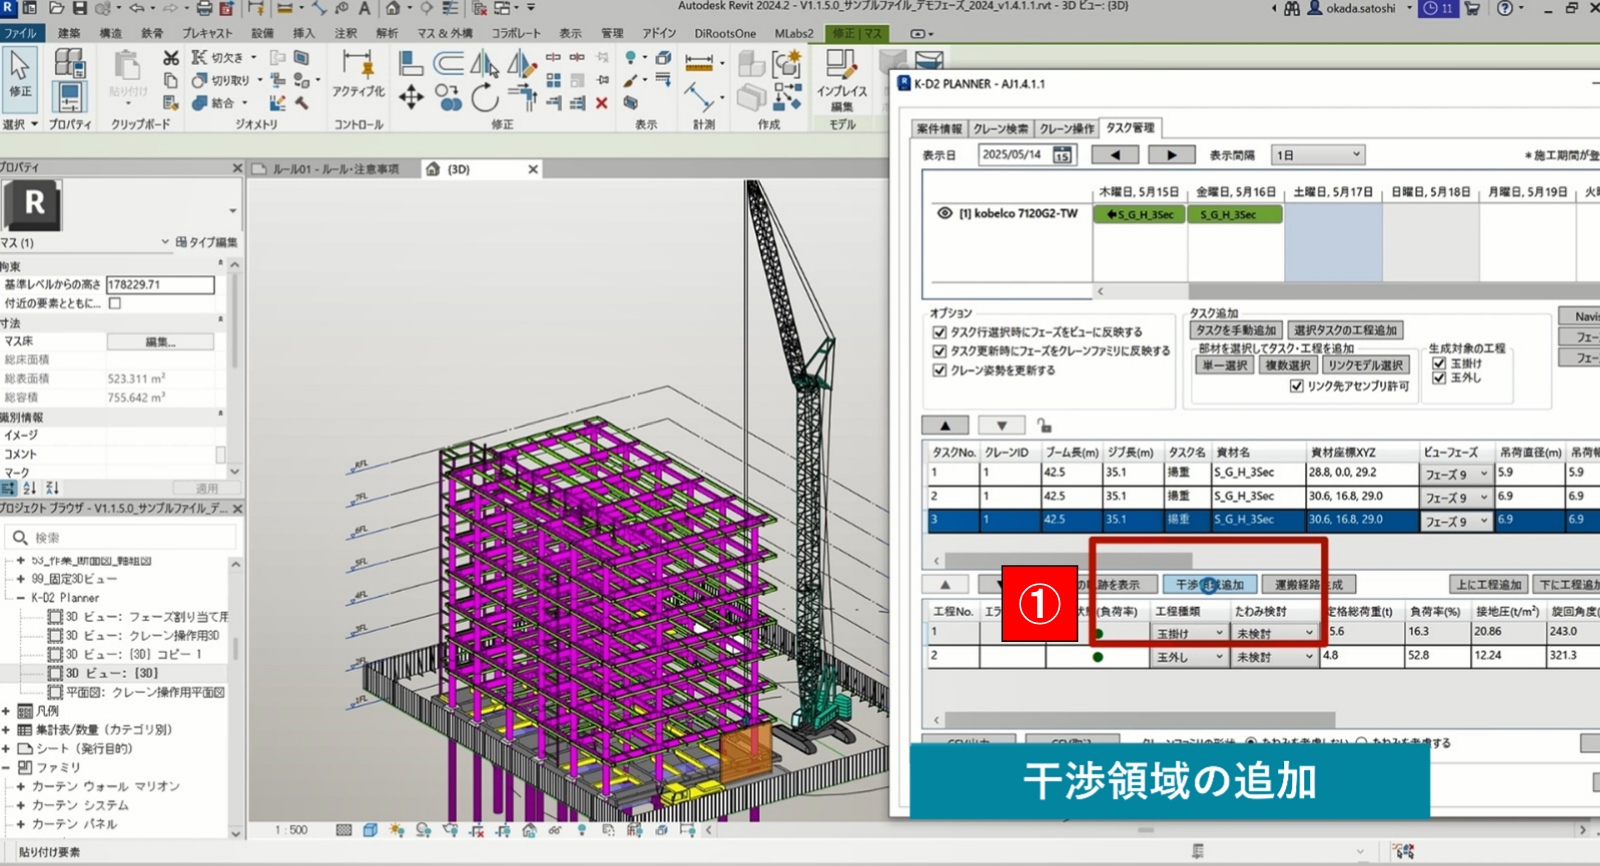Image resolution: width=1600 pixels, height=866 pixels.
Task: Click the インプレイス編集 icon
Action: click(842, 65)
